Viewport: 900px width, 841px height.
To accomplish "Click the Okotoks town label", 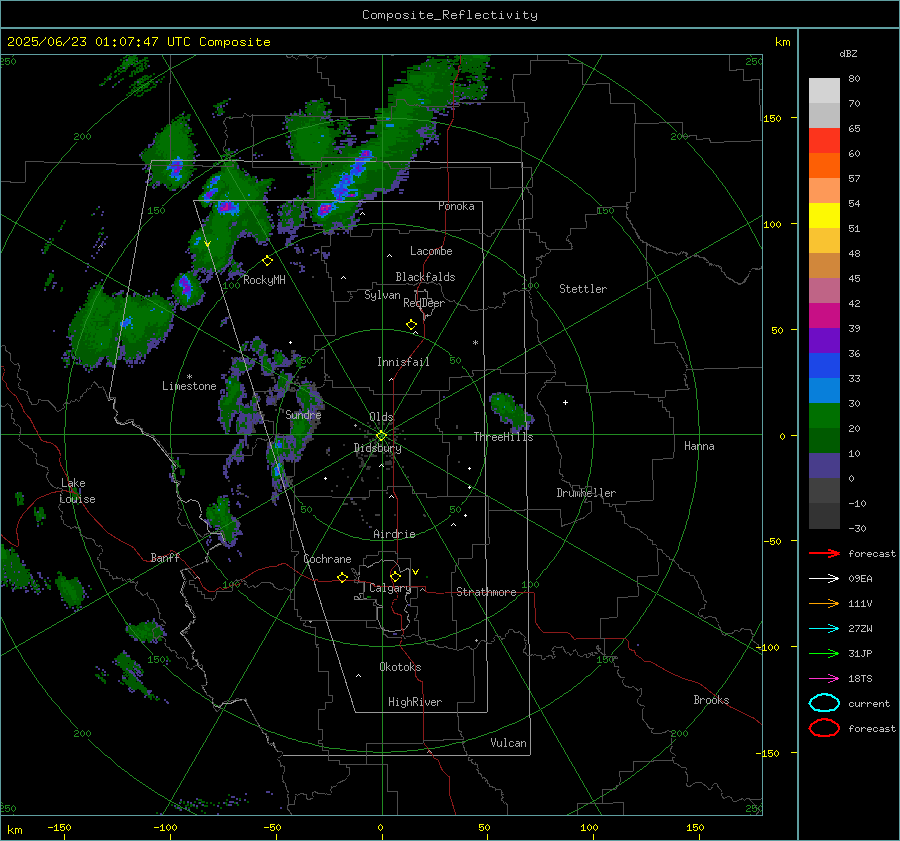I will click(400, 667).
